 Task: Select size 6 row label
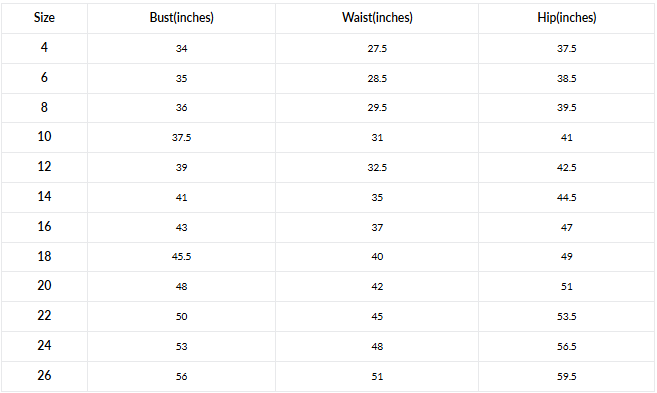click(44, 78)
